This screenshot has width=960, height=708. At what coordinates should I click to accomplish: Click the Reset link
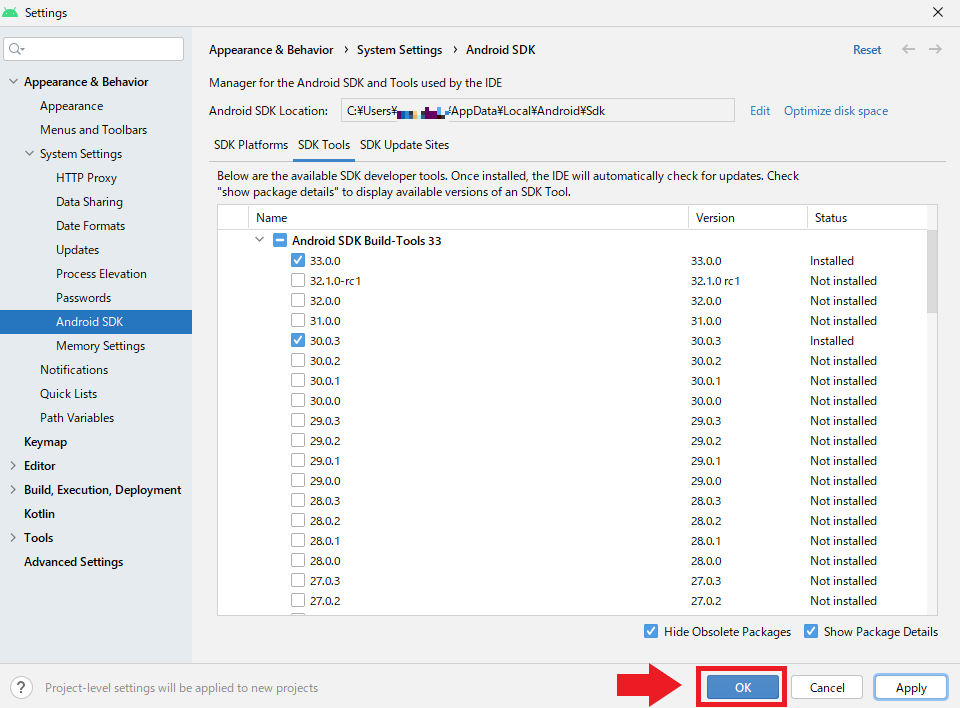point(867,50)
